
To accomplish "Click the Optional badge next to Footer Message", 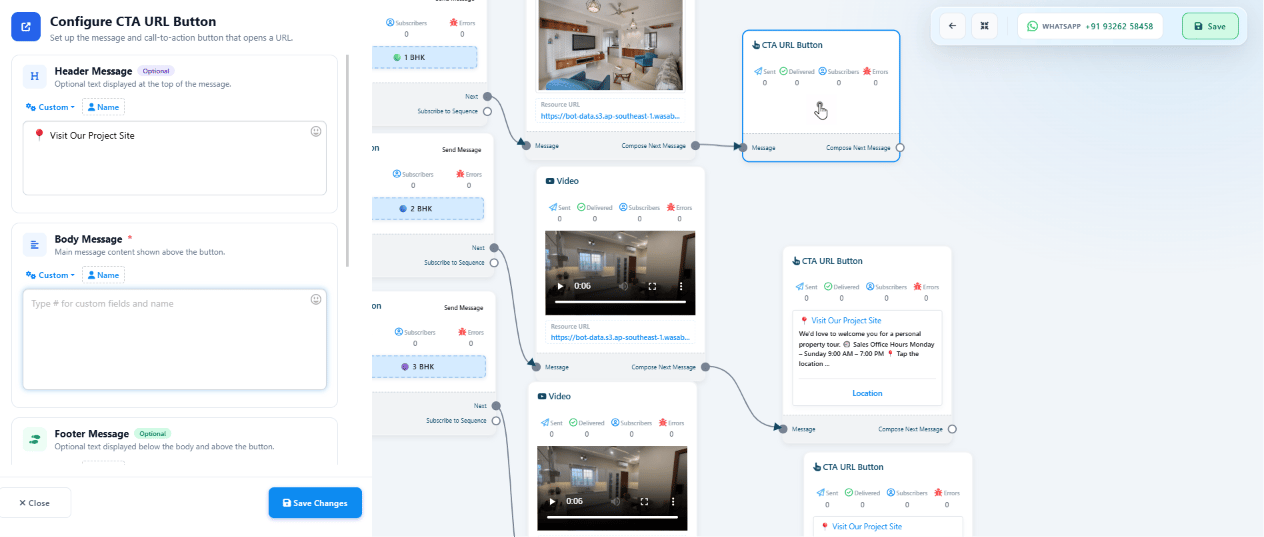I will pyautogui.click(x=153, y=433).
